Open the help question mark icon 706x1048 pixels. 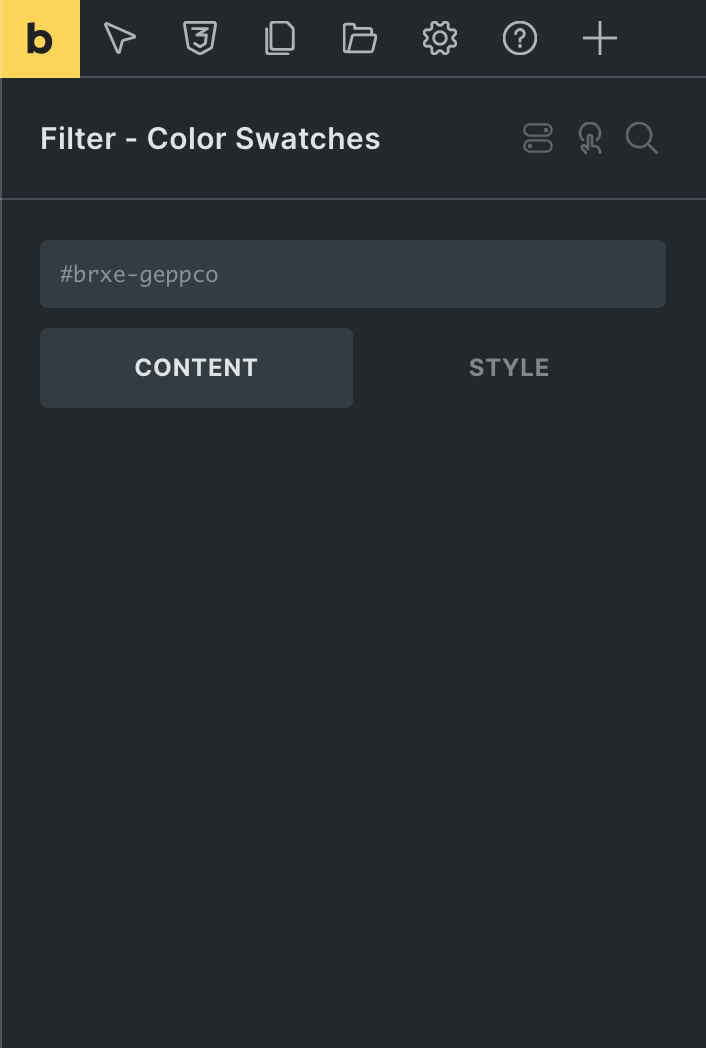pos(520,38)
